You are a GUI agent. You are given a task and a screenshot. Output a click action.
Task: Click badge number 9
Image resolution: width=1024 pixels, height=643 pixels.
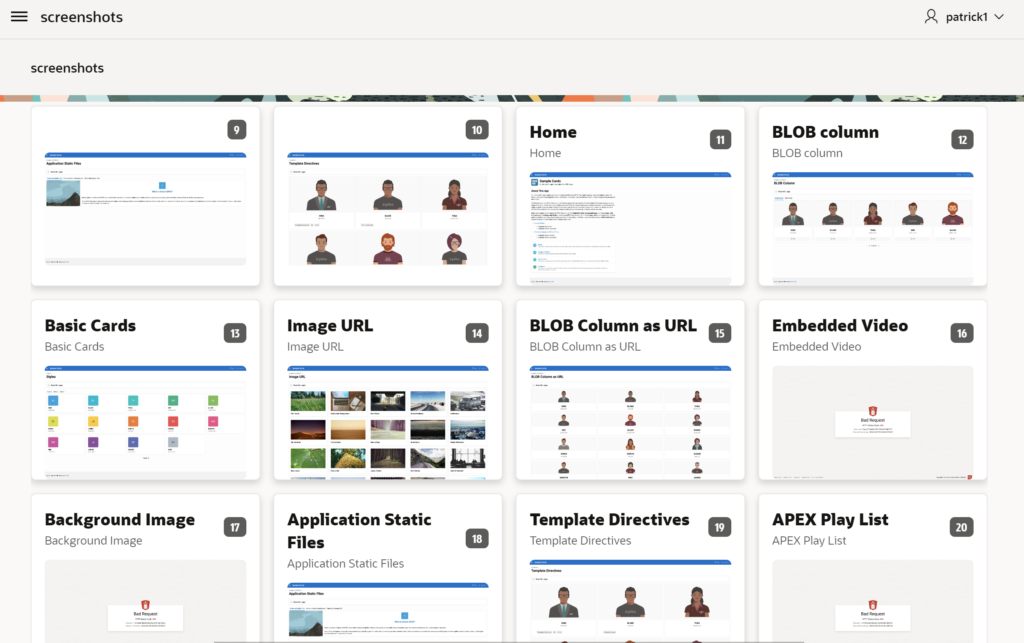[x=236, y=130]
